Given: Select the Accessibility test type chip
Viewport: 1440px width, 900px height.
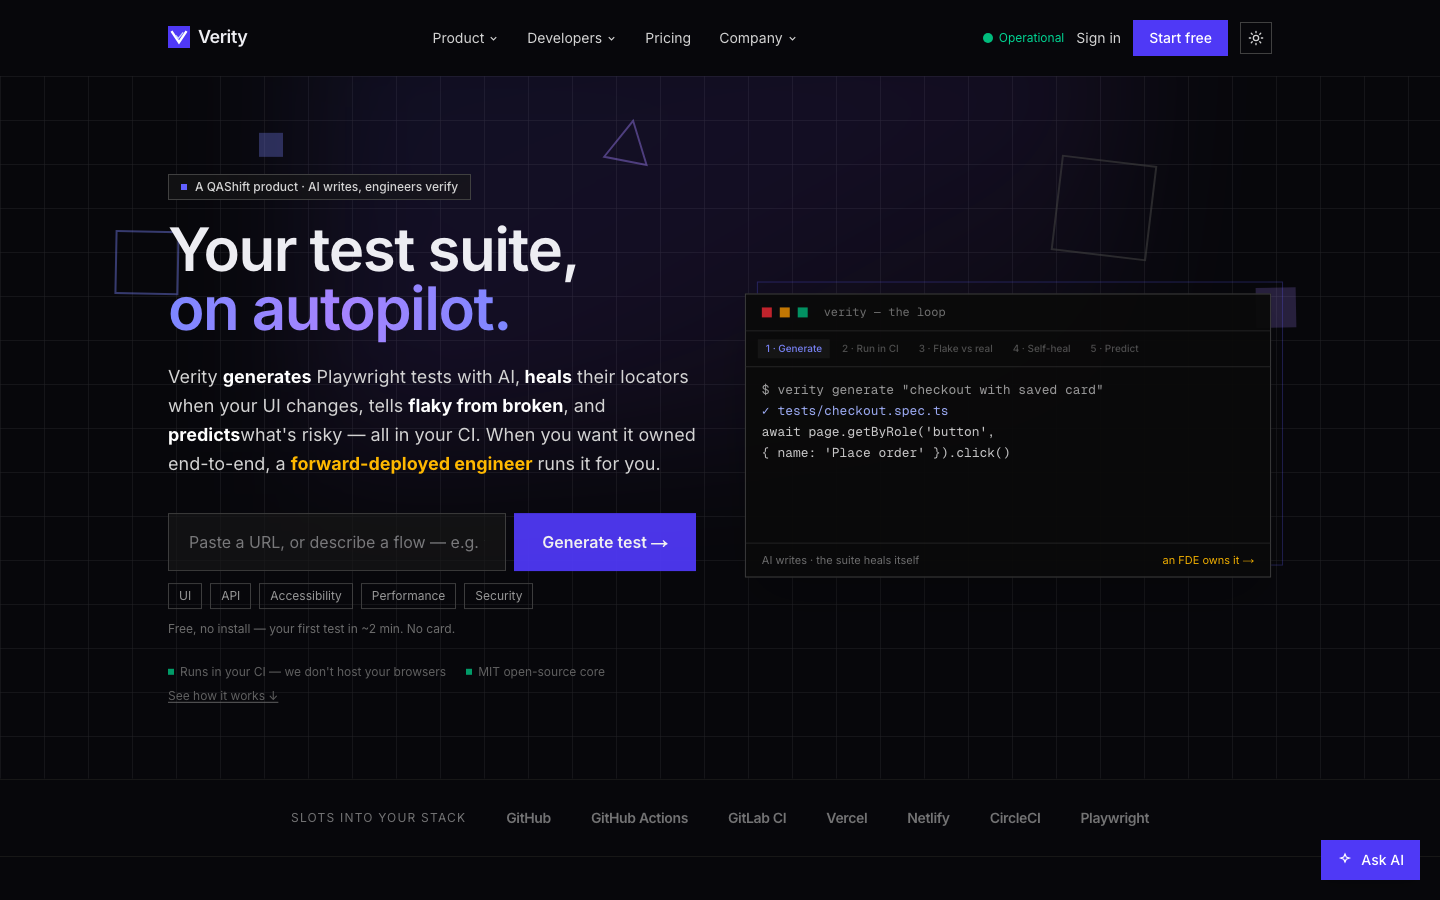Looking at the screenshot, I should pos(306,596).
